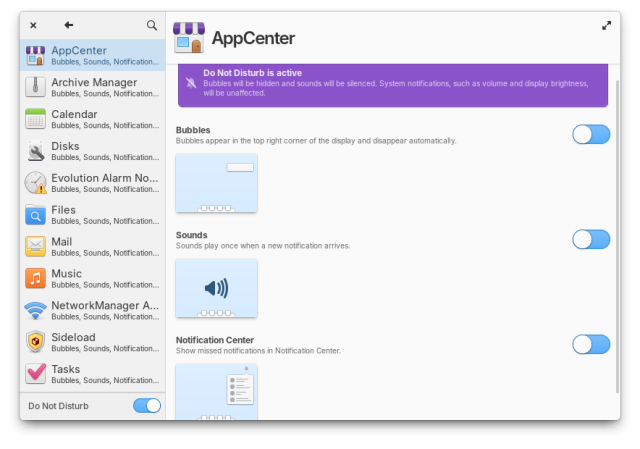This screenshot has height=449, width=640.
Task: Click the Calendar app icon
Action: tap(36, 119)
